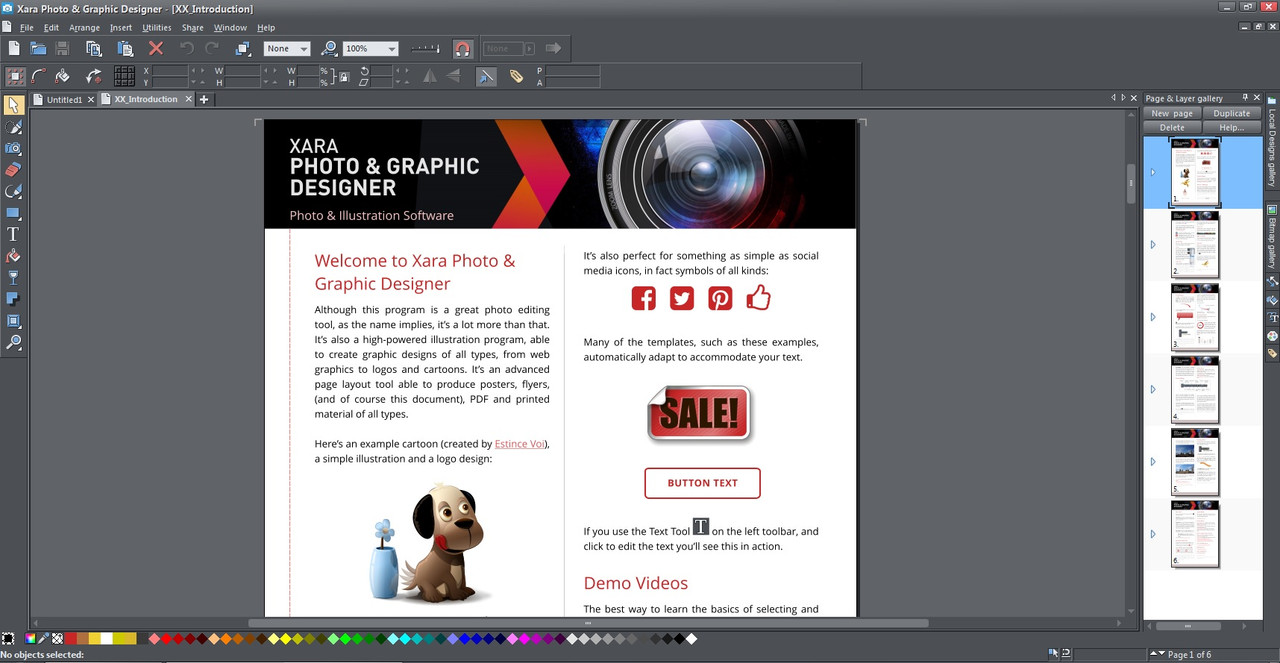This screenshot has width=1280, height=663.
Task: Open the Bitmap gallery side tab
Action: [x=1272, y=237]
